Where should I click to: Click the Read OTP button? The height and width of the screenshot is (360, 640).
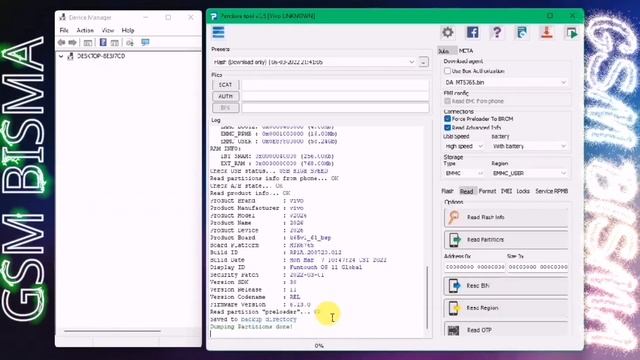(x=506, y=330)
